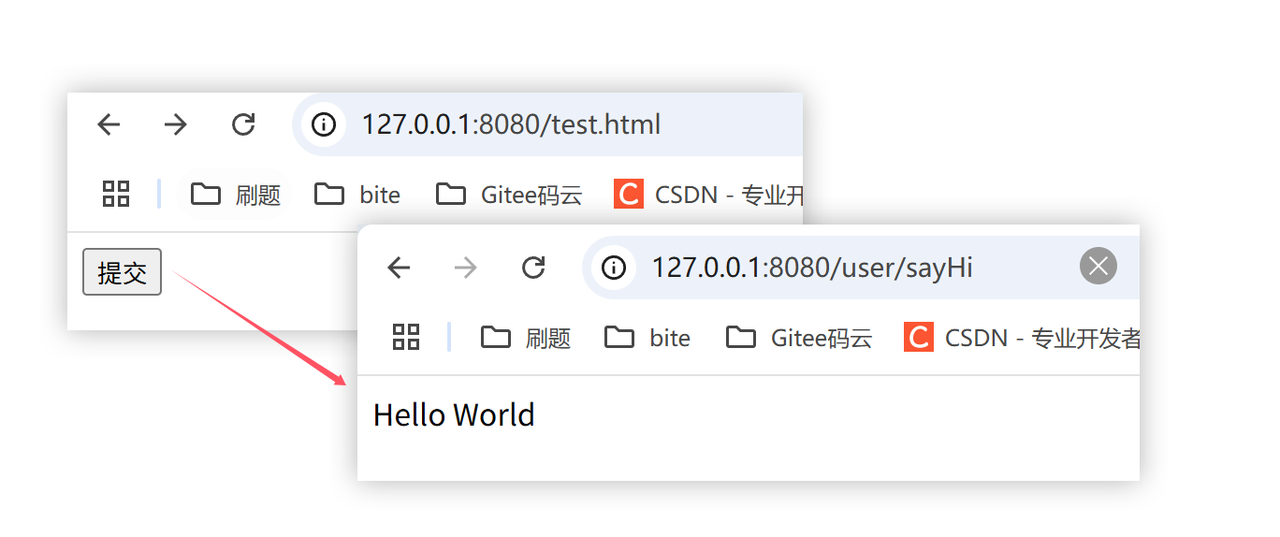The height and width of the screenshot is (537, 1280).
Task: Open Gitee码云 bookmark folder in upper window
Action: [509, 194]
